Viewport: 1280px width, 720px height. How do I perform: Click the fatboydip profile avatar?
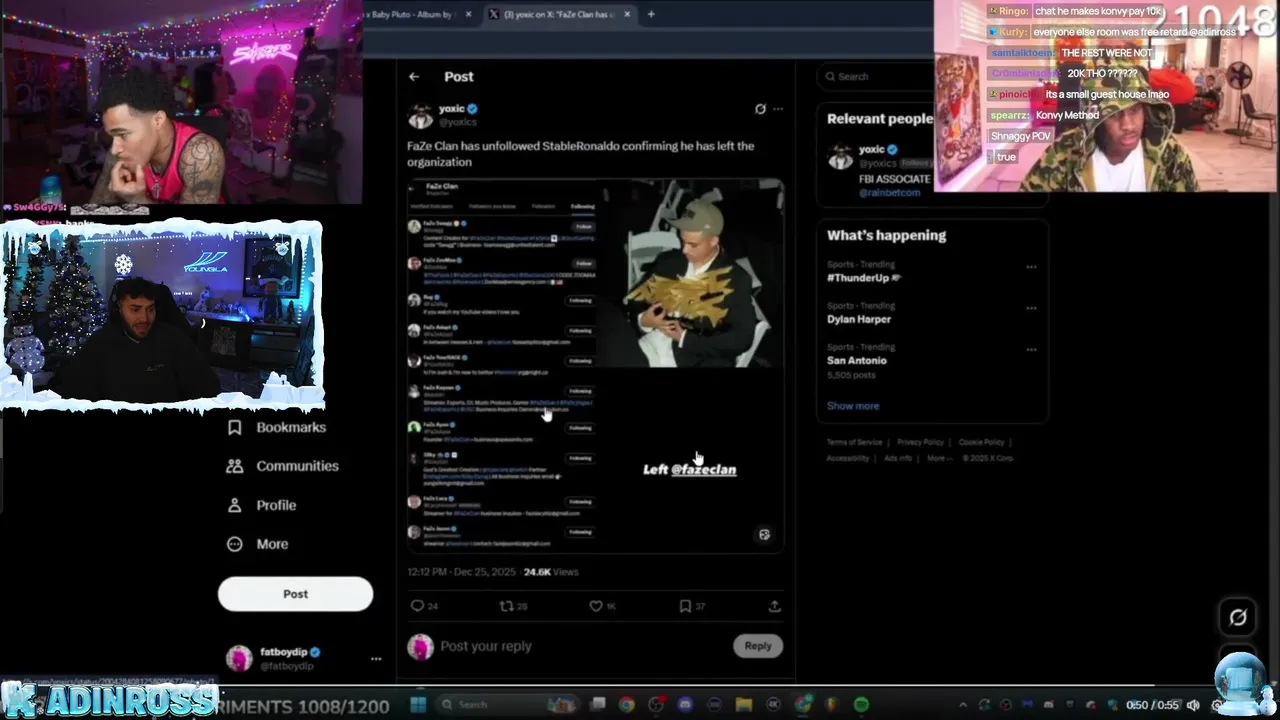coord(239,658)
